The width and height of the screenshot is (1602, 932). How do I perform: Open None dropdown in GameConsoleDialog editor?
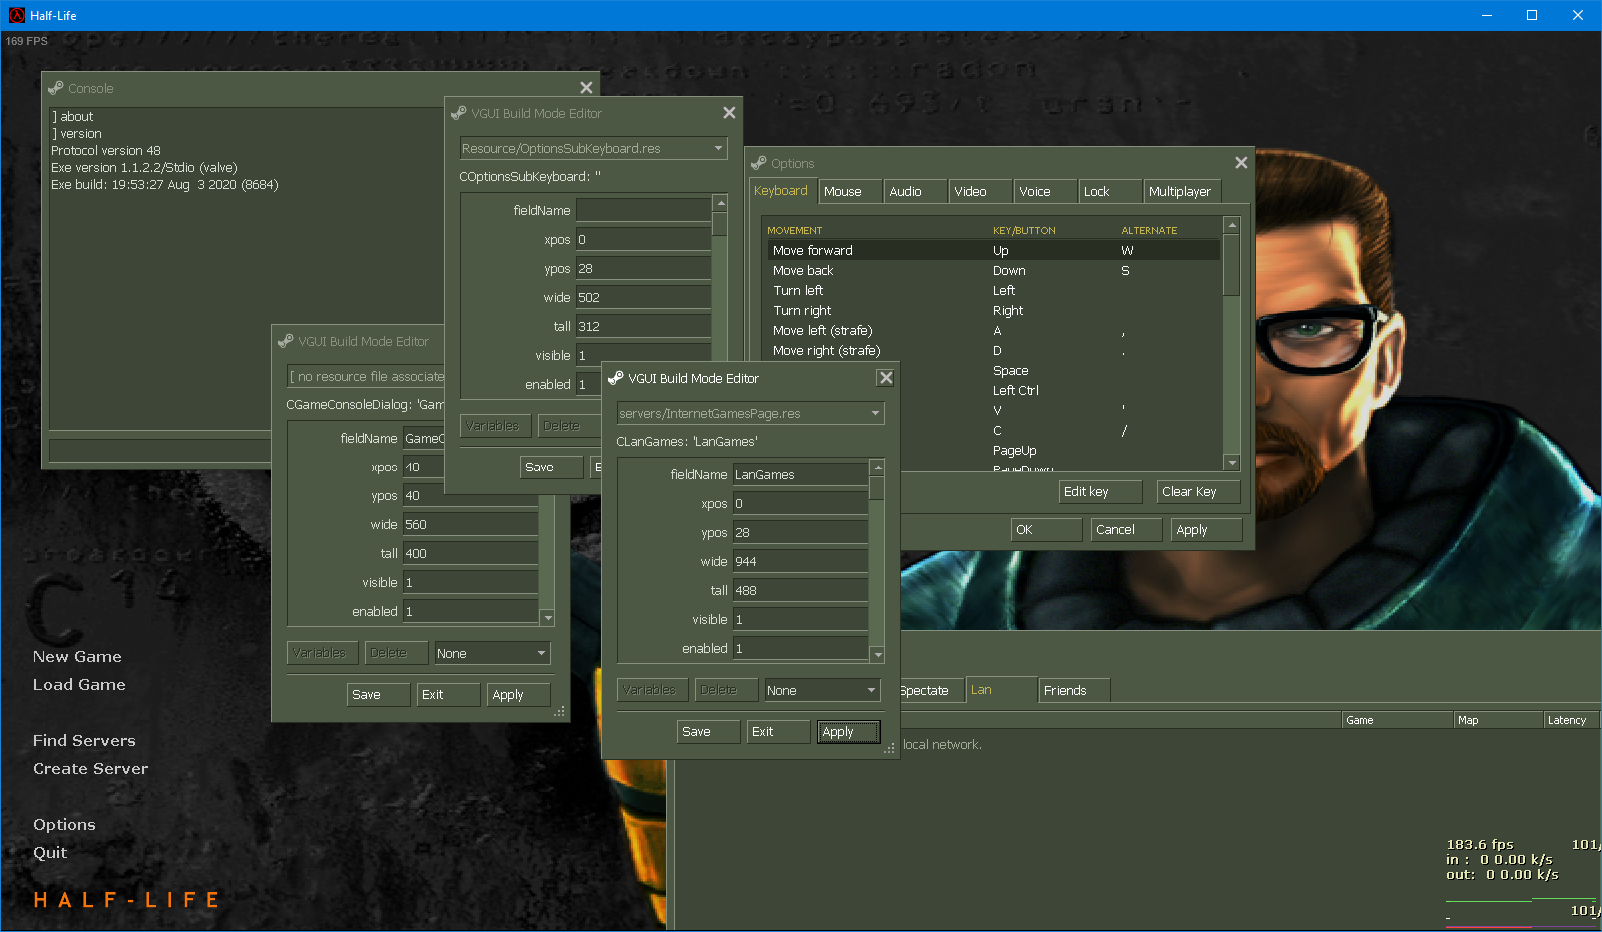(x=492, y=653)
